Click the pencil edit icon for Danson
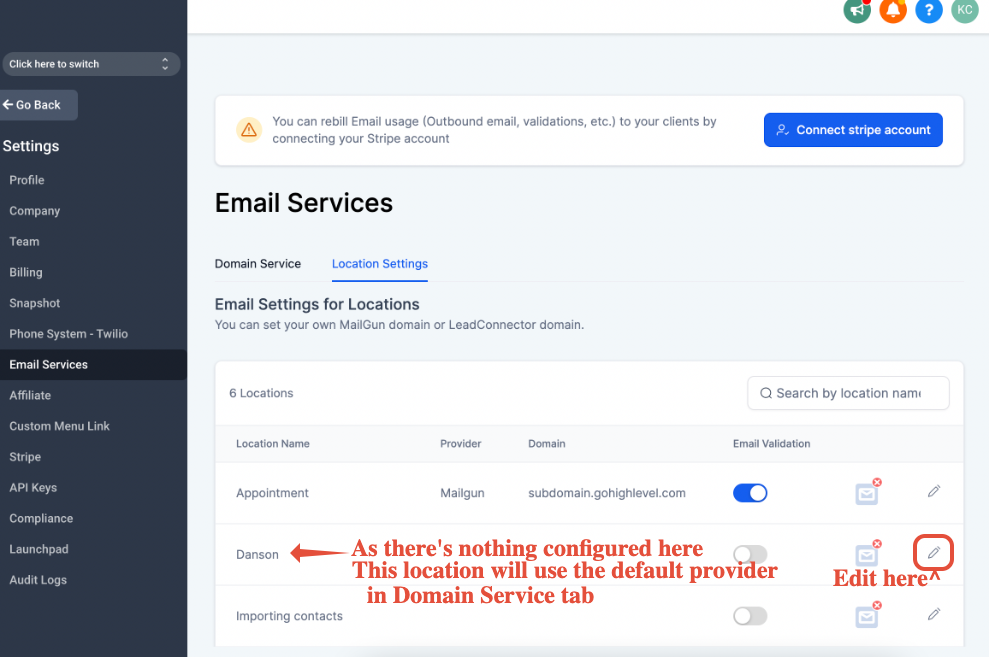Screen dimensions: 989x657 click(x=933, y=553)
